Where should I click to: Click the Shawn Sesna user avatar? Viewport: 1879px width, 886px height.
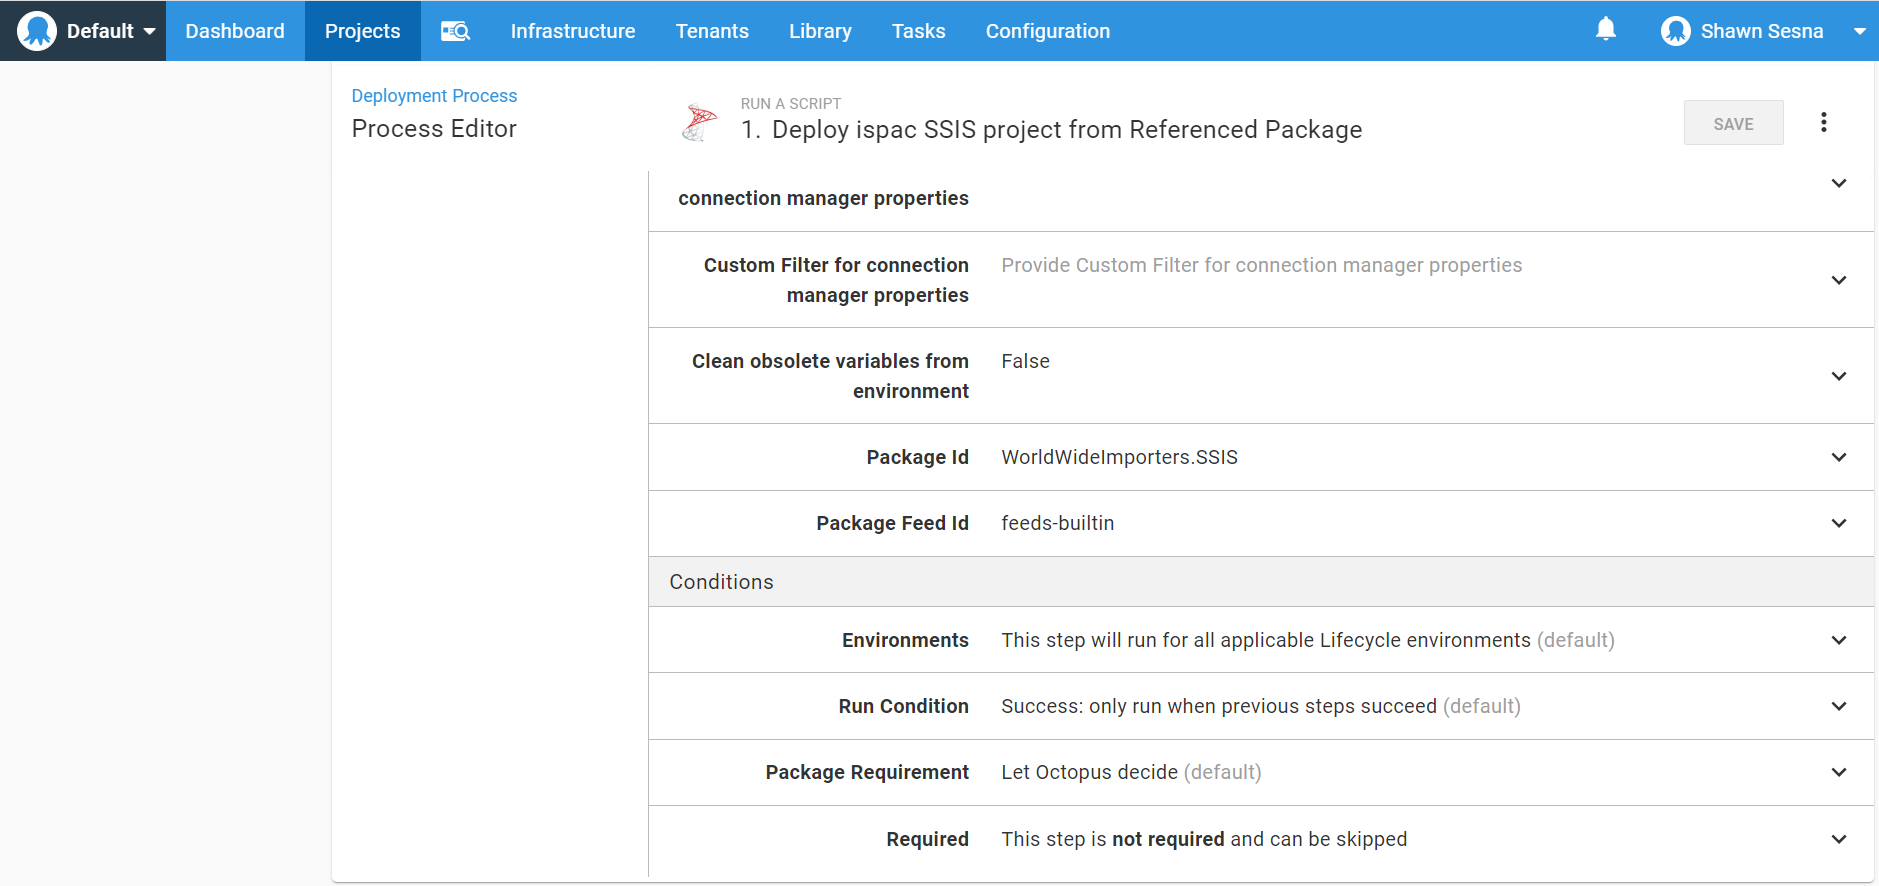click(x=1675, y=31)
